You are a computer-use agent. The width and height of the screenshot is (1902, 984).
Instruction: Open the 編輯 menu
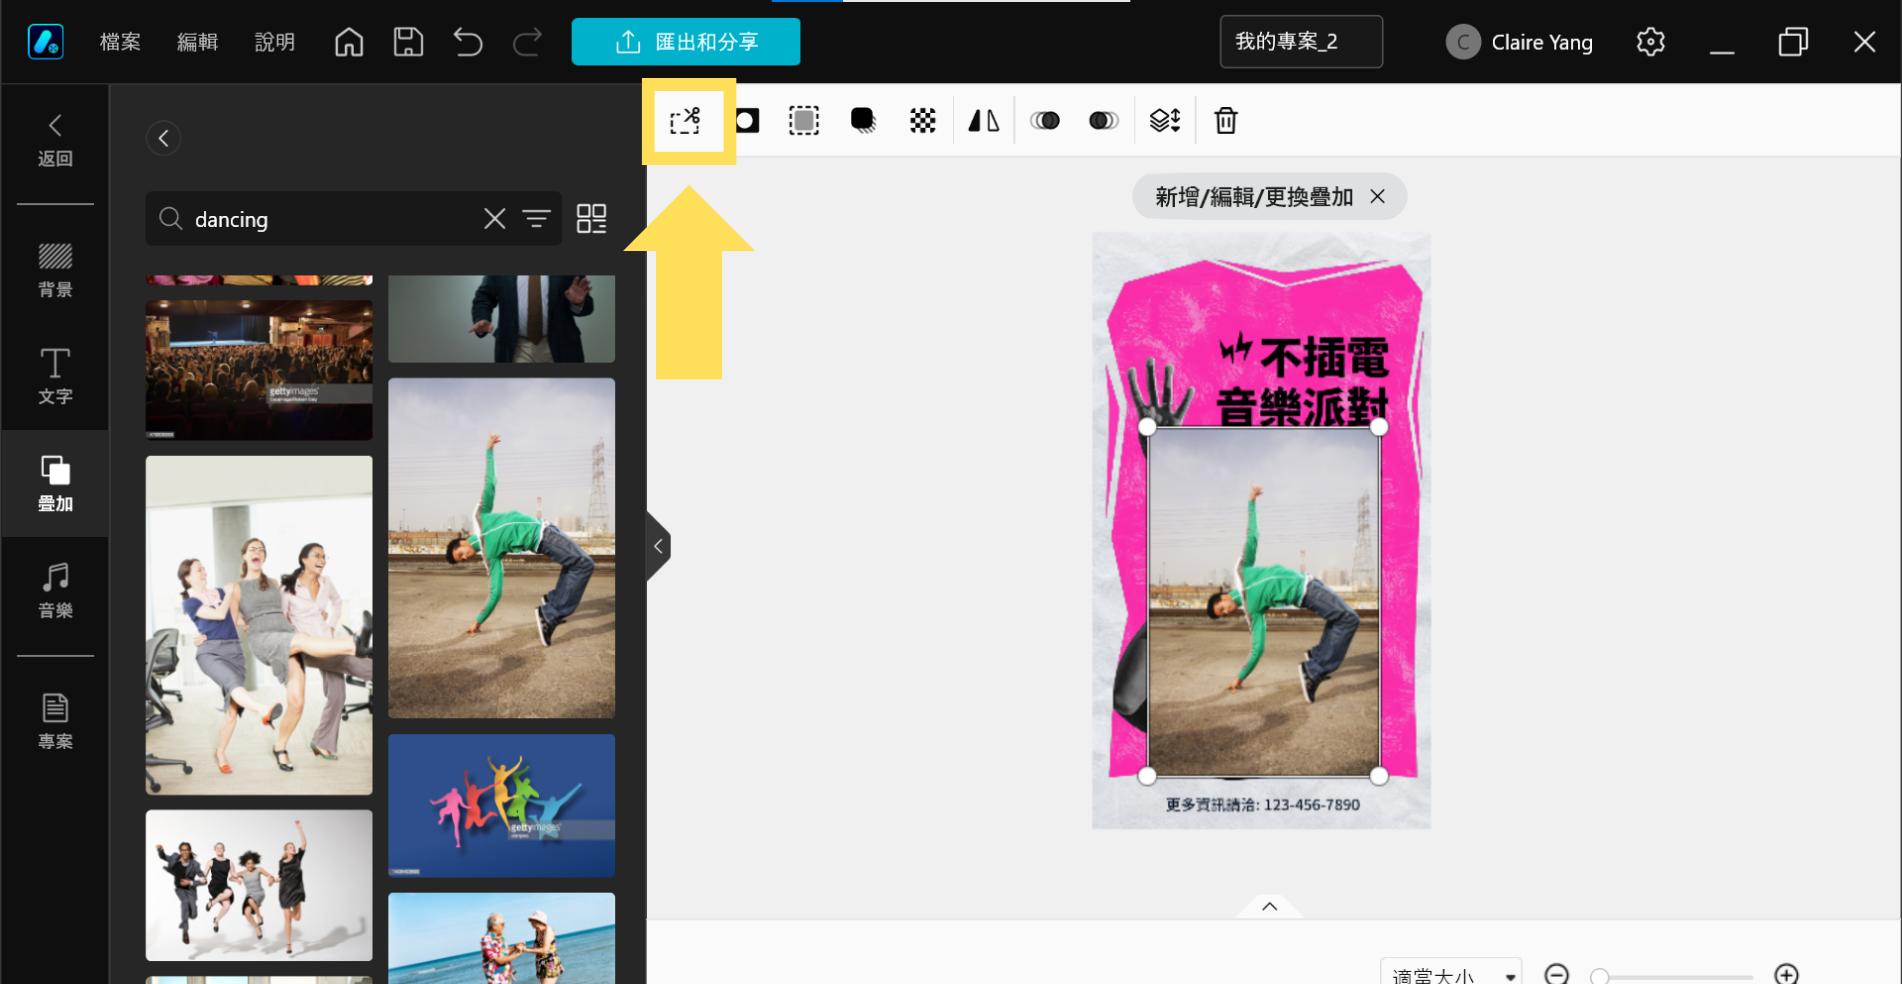pyautogui.click(x=197, y=42)
